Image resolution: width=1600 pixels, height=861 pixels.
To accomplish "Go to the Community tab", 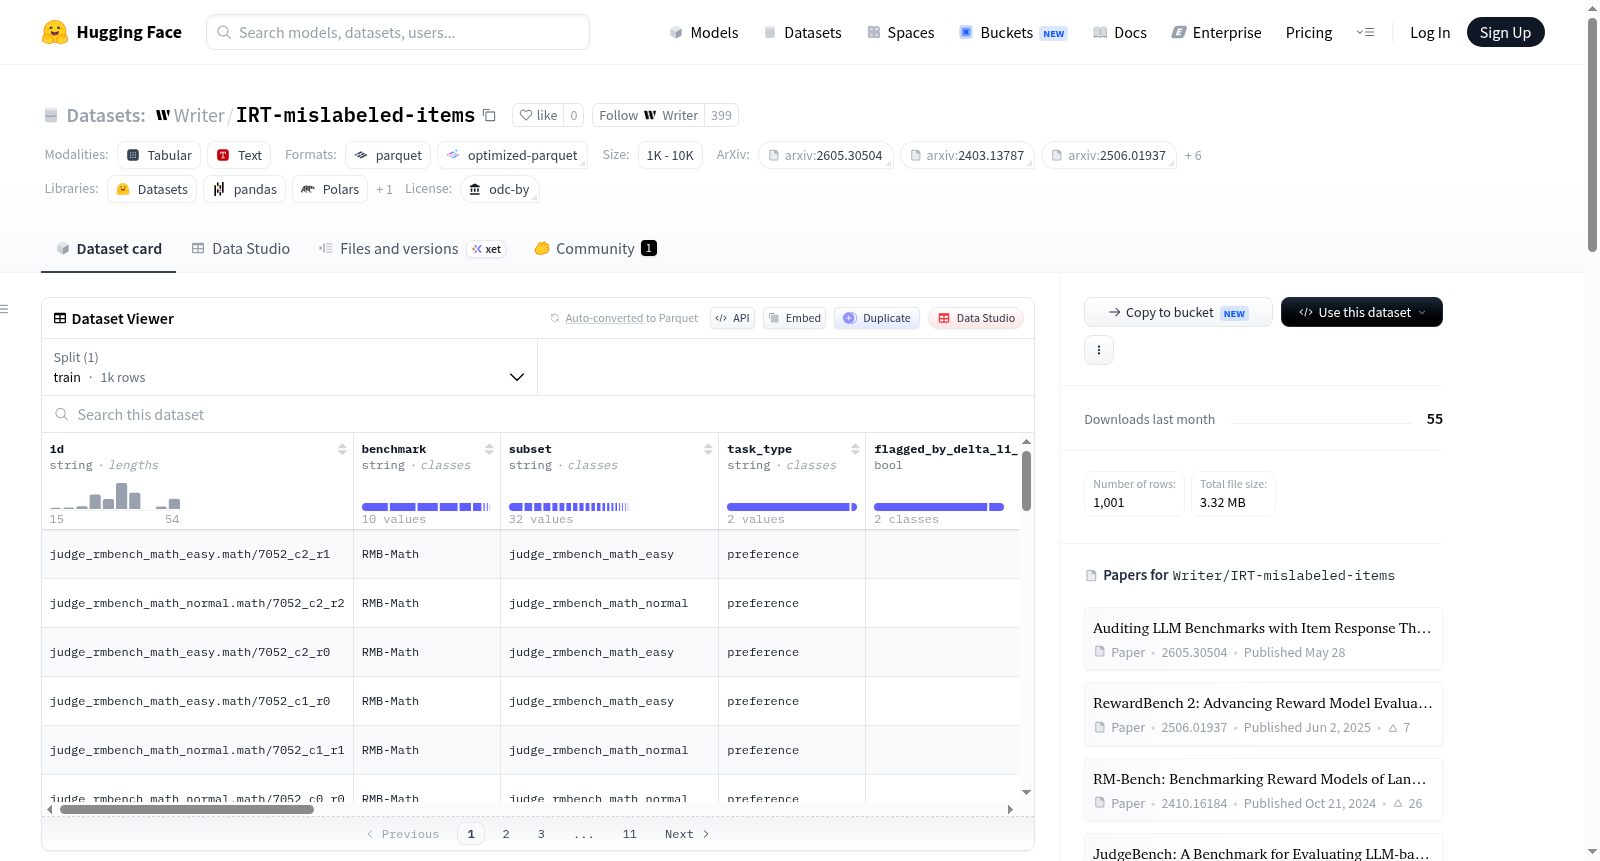I will point(596,249).
